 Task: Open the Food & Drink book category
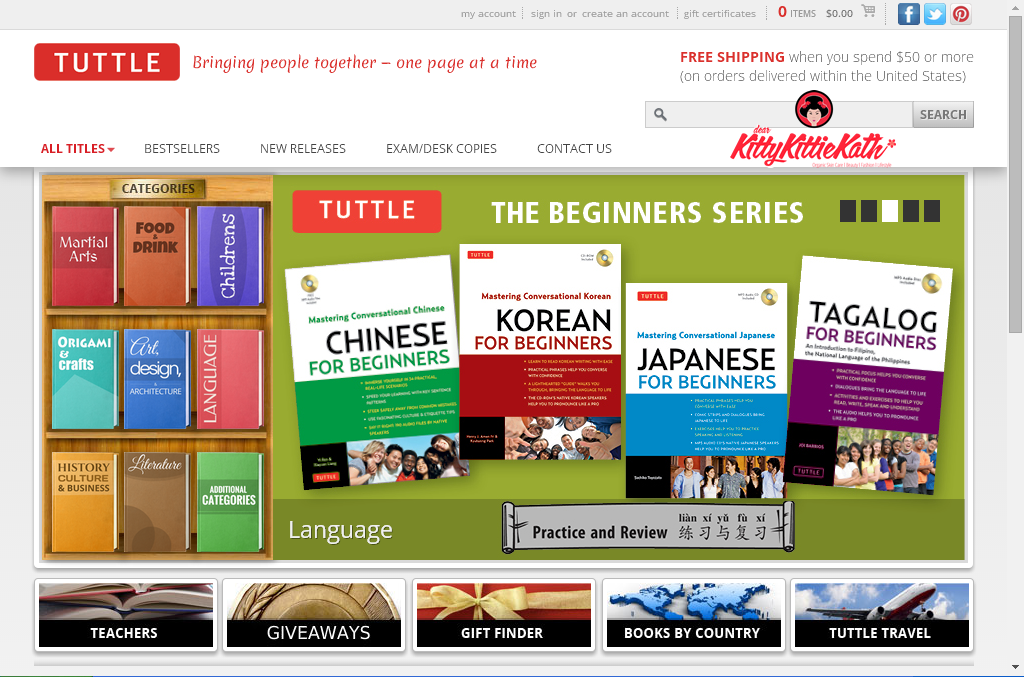point(156,256)
